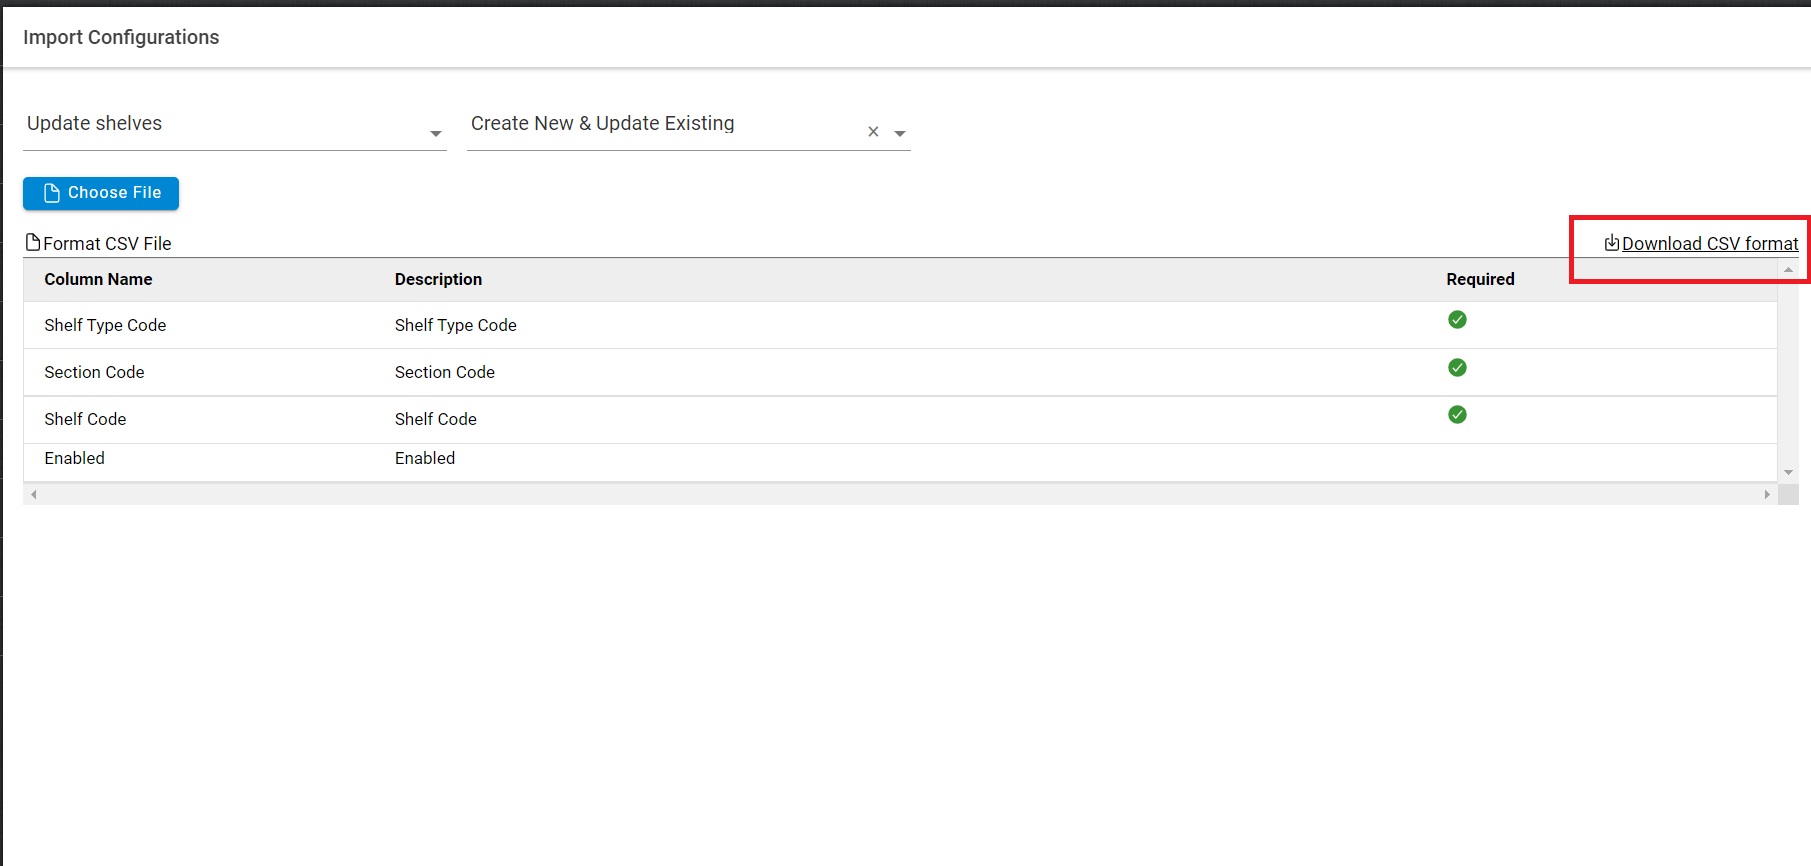The image size is (1811, 866).
Task: Click the green check in Section Code row
Action: click(x=1457, y=368)
